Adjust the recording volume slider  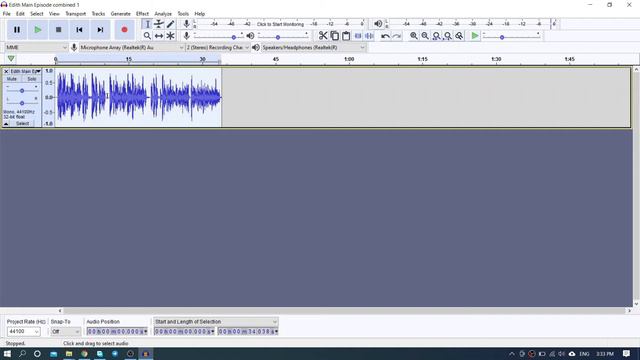point(218,37)
